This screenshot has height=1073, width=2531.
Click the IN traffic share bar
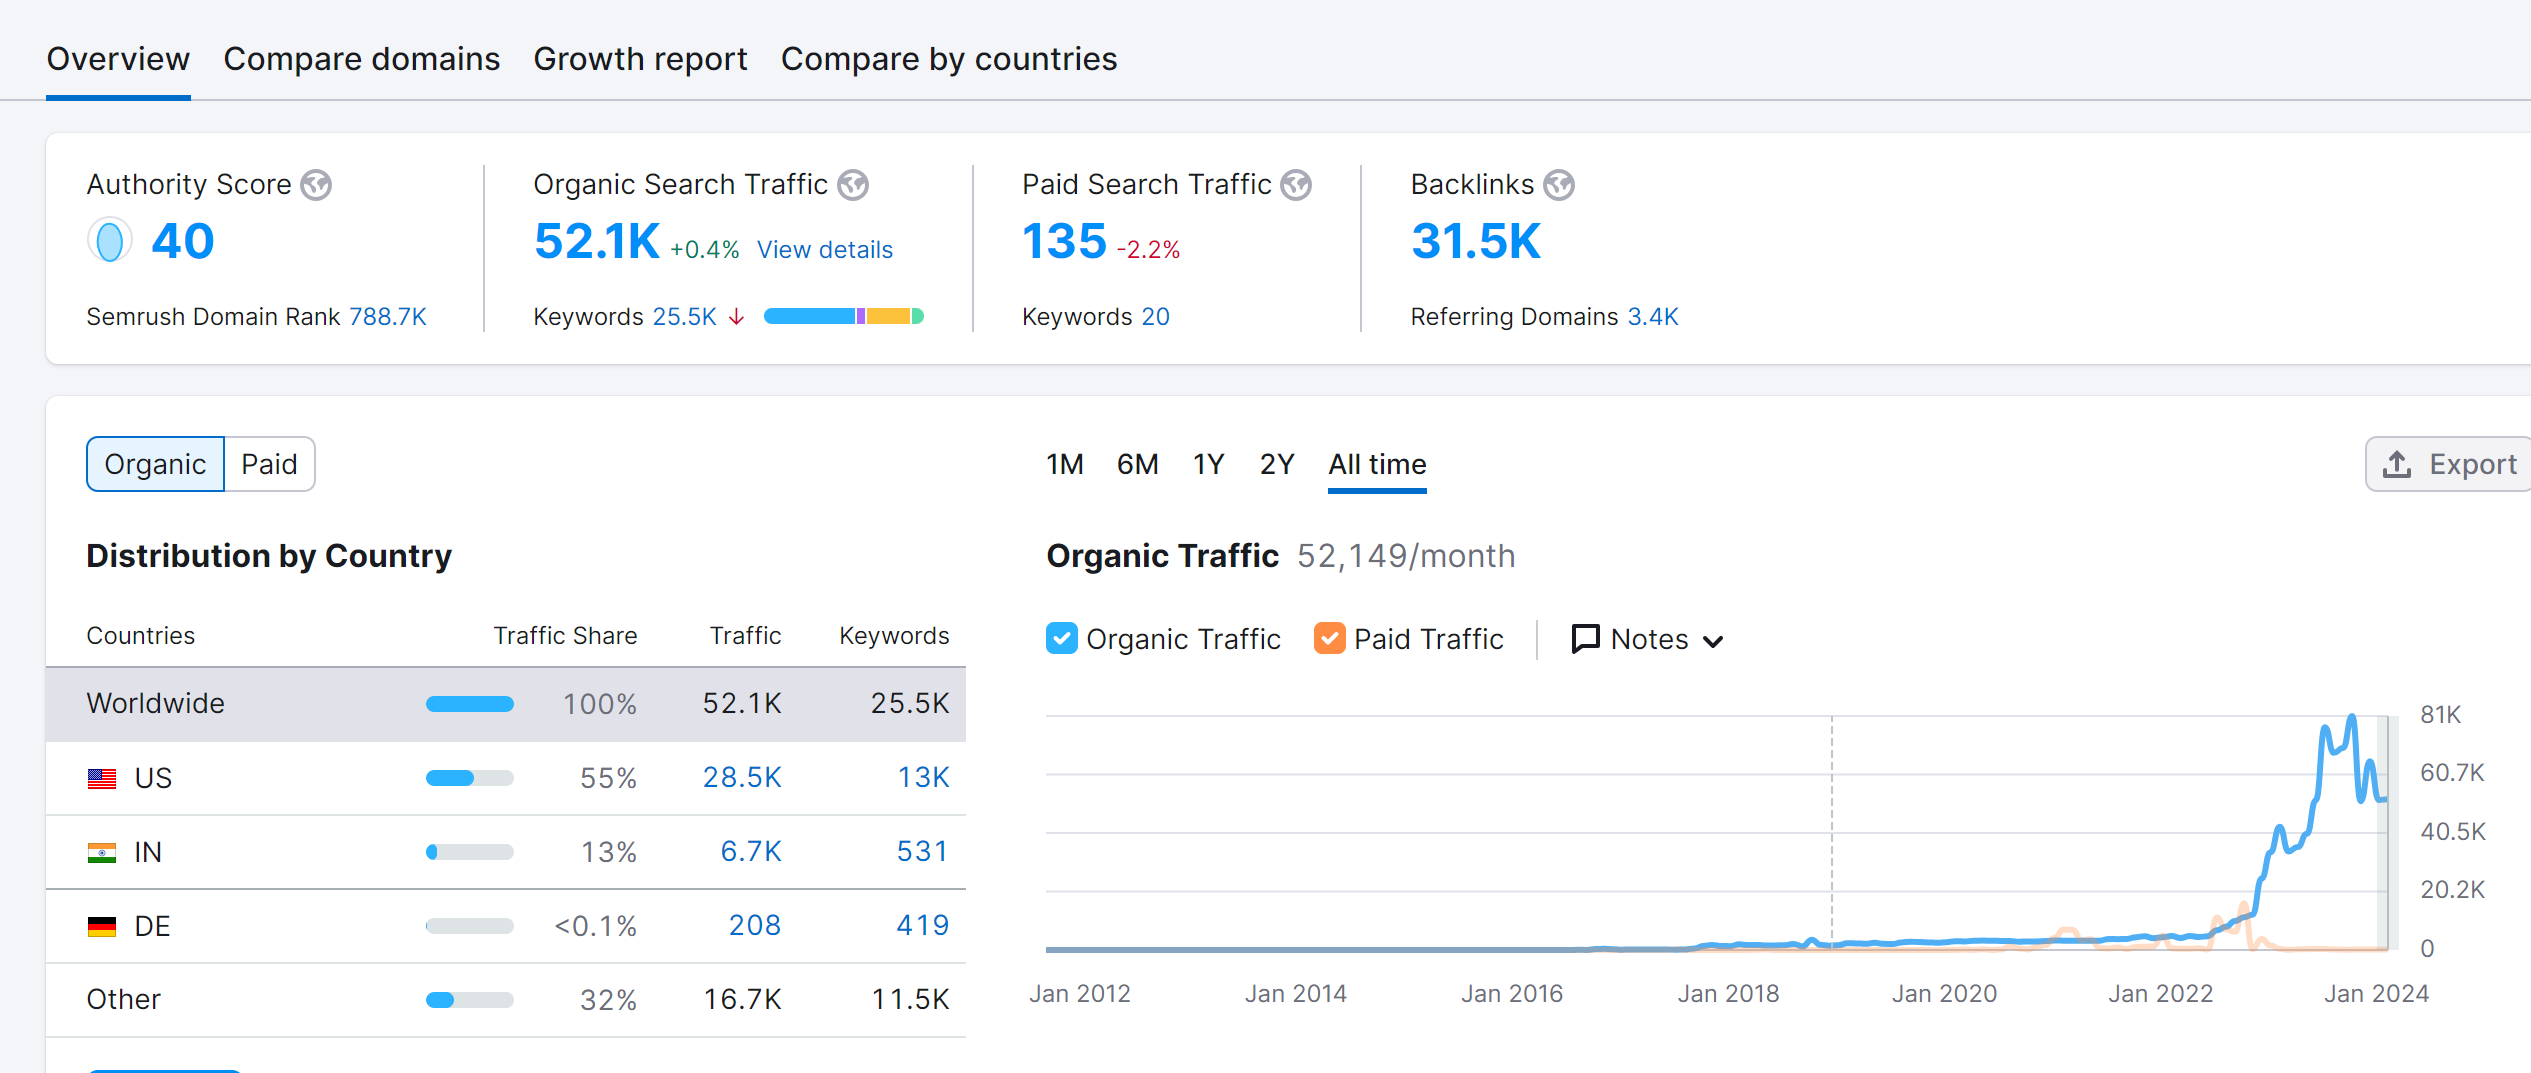click(x=470, y=852)
